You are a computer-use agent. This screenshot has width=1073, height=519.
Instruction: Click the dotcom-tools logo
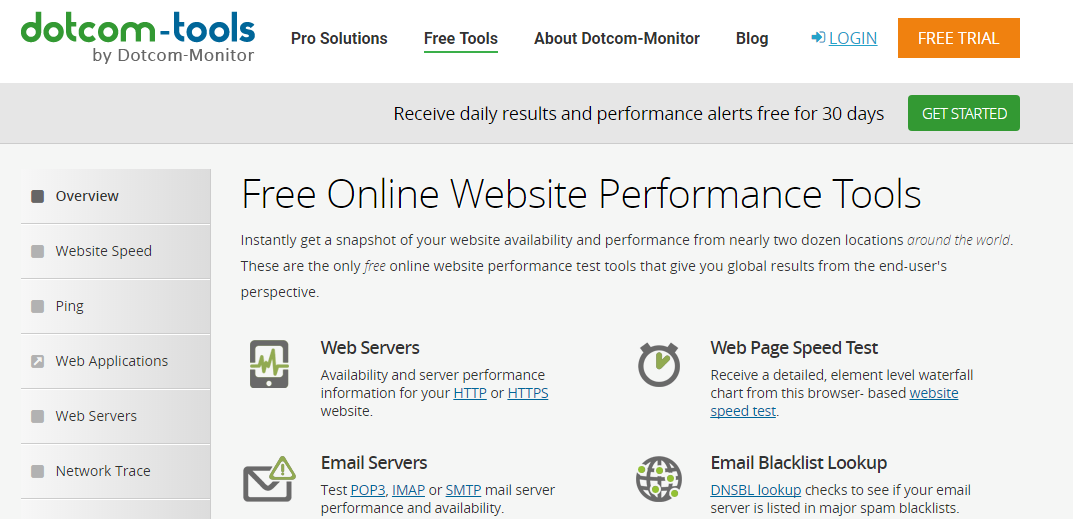tap(138, 38)
